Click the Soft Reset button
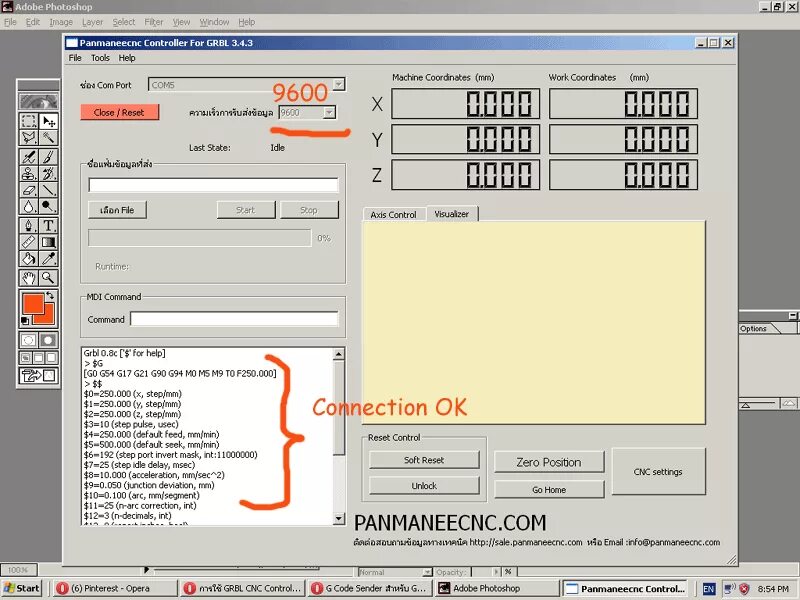This screenshot has height=600, width=800. pyautogui.click(x=424, y=460)
